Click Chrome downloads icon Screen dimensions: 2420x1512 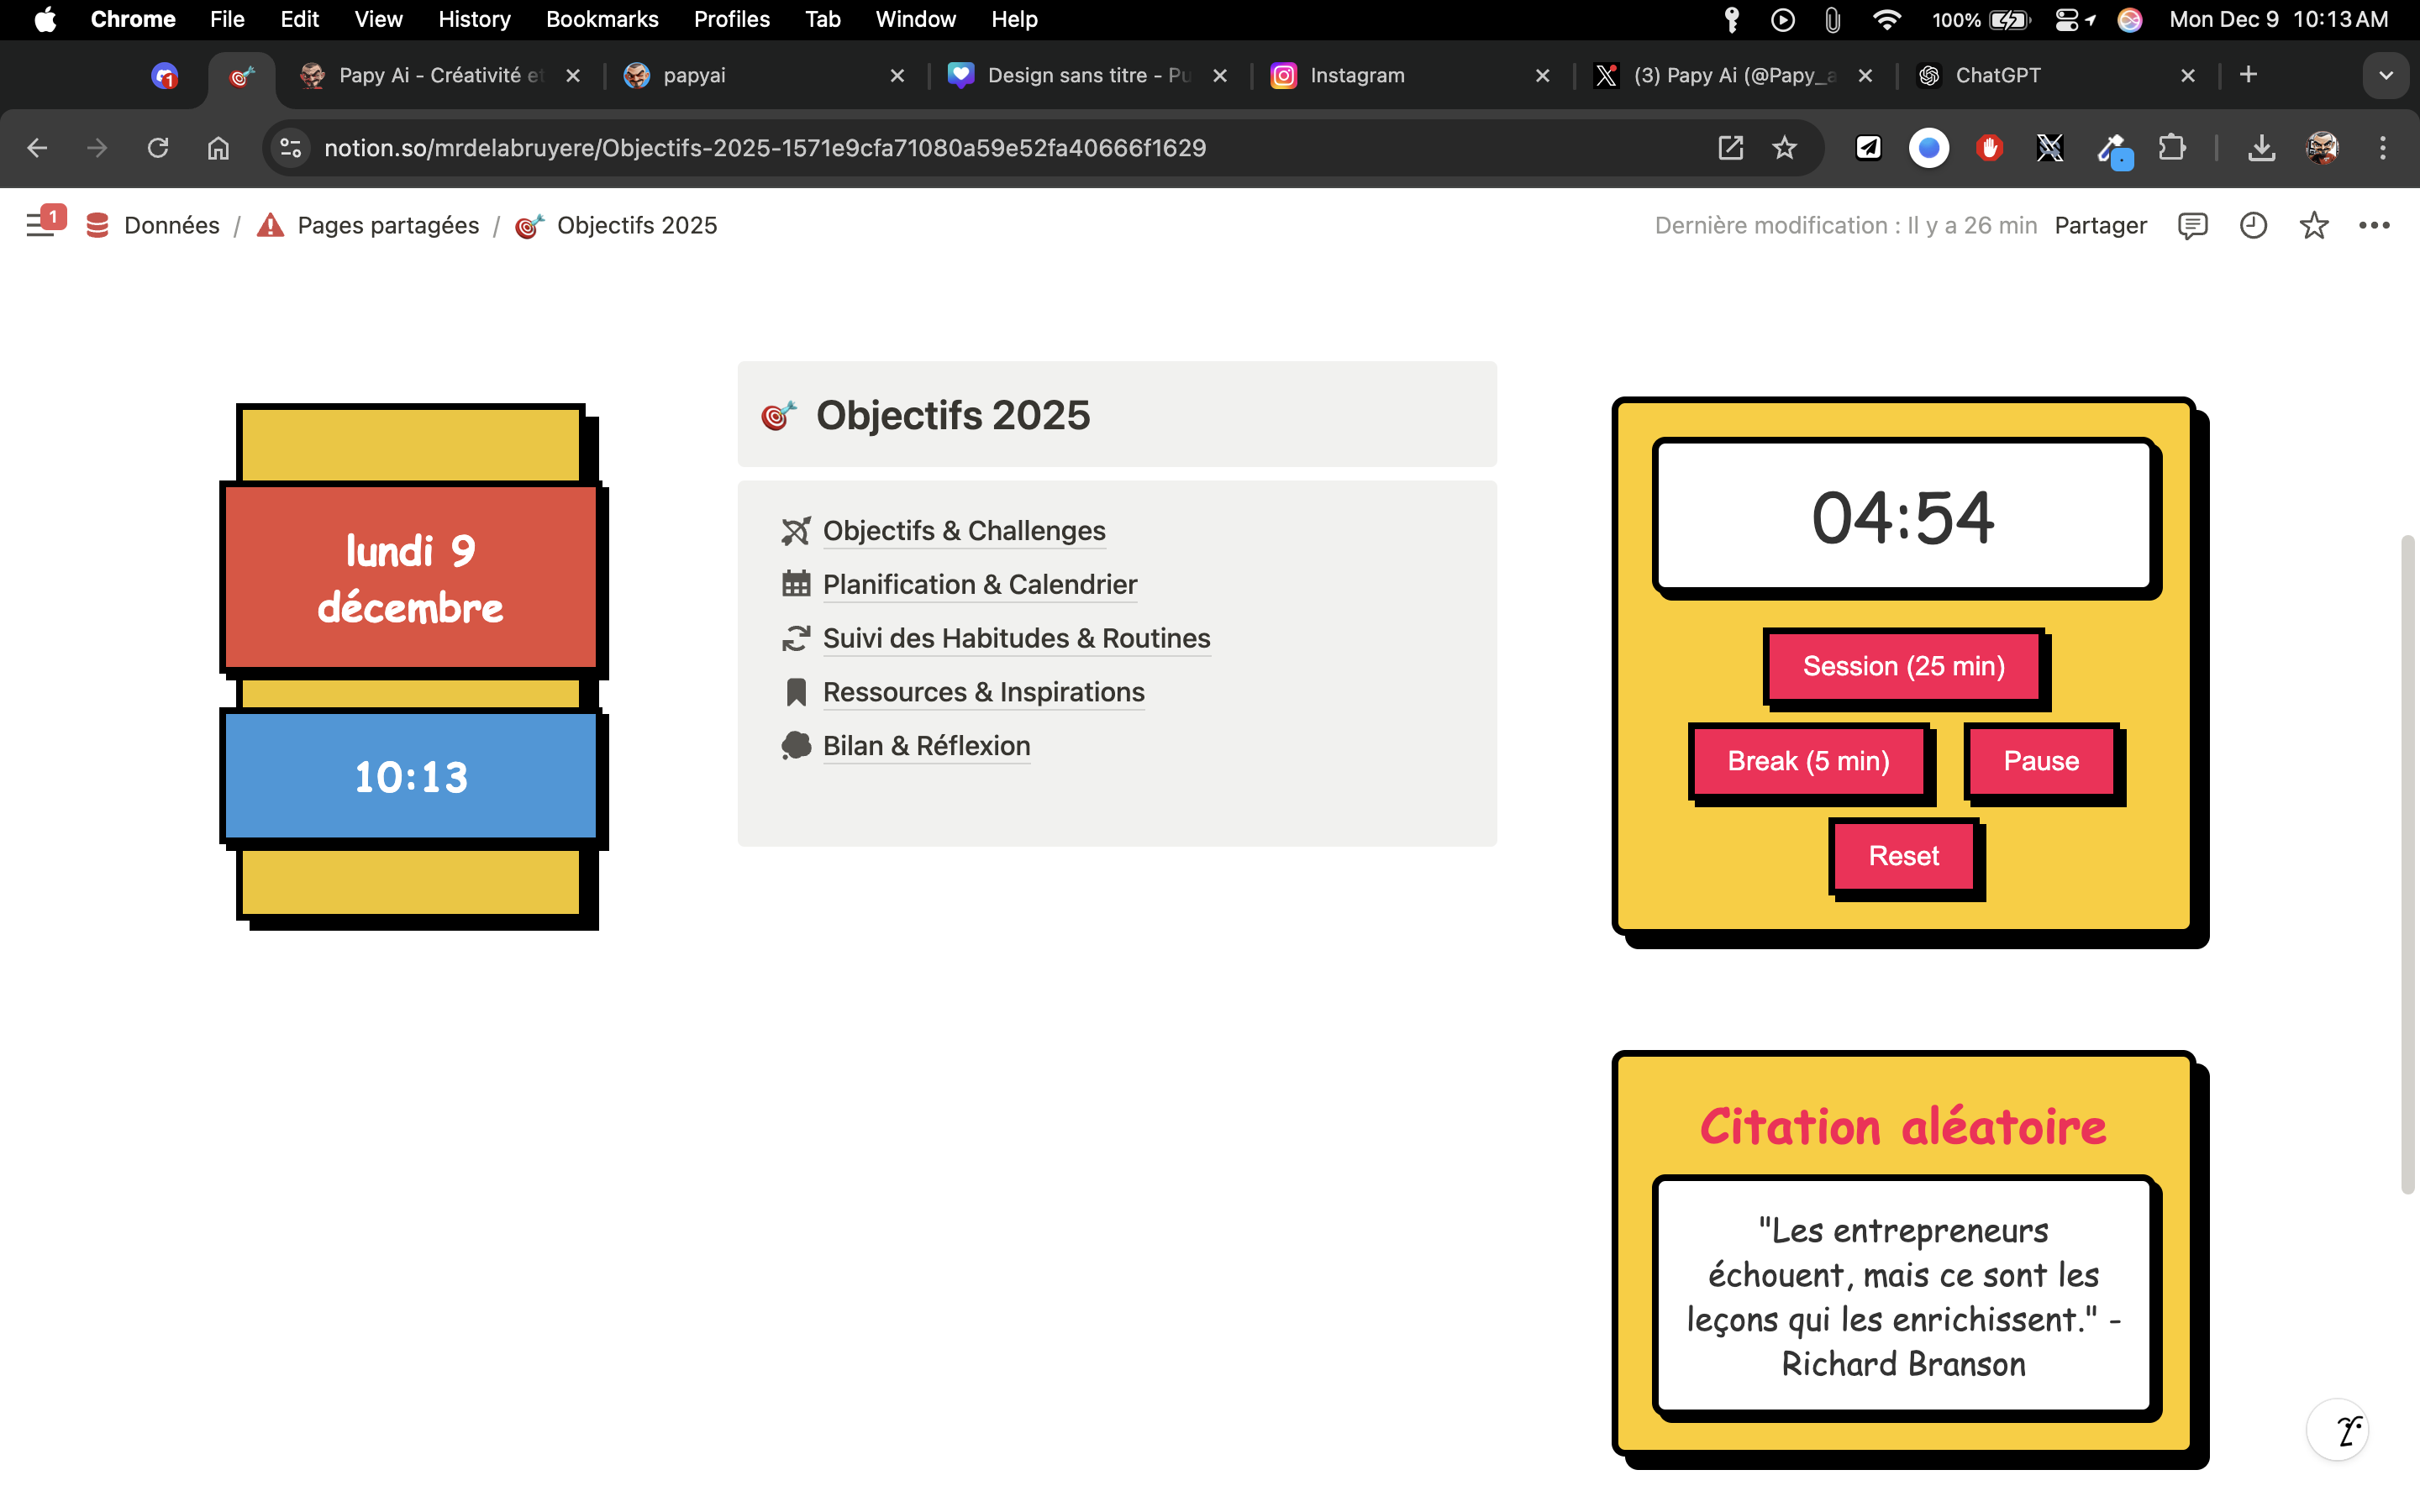pyautogui.click(x=2261, y=148)
